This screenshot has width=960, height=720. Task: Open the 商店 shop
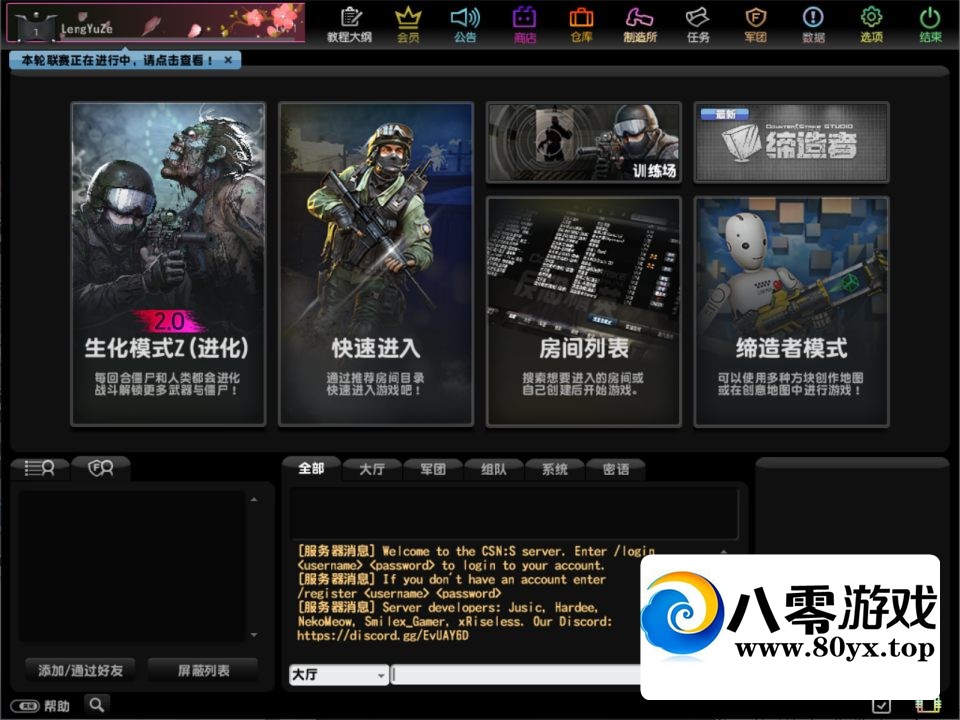[x=524, y=25]
